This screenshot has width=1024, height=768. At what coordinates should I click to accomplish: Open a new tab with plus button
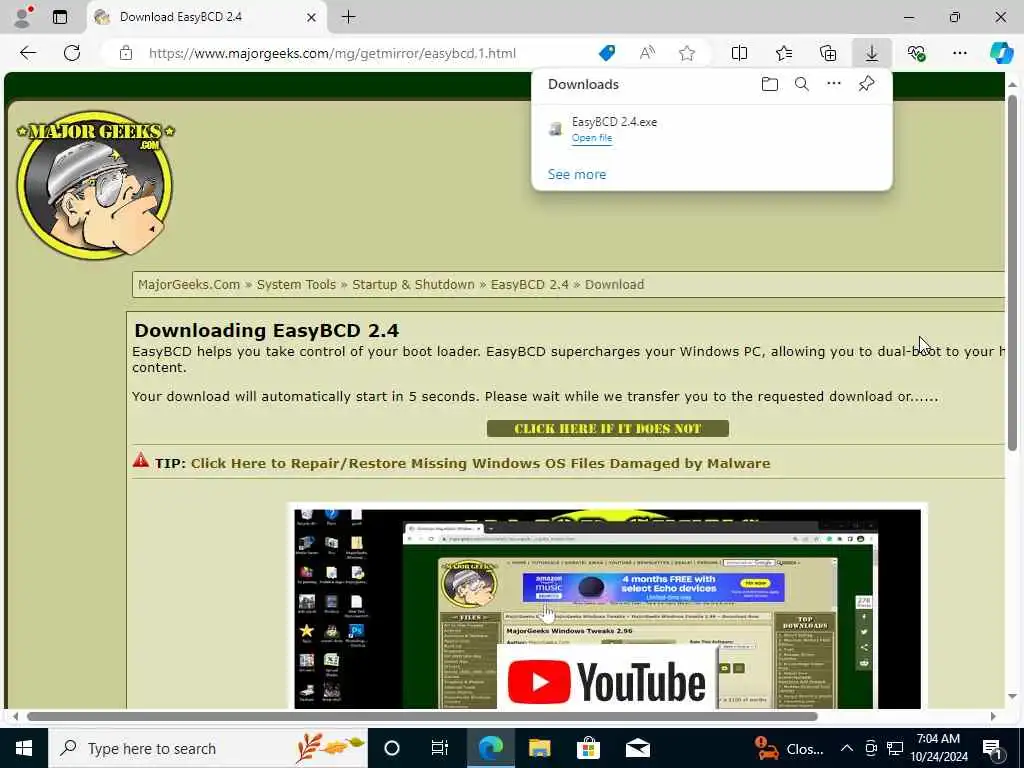tap(349, 17)
